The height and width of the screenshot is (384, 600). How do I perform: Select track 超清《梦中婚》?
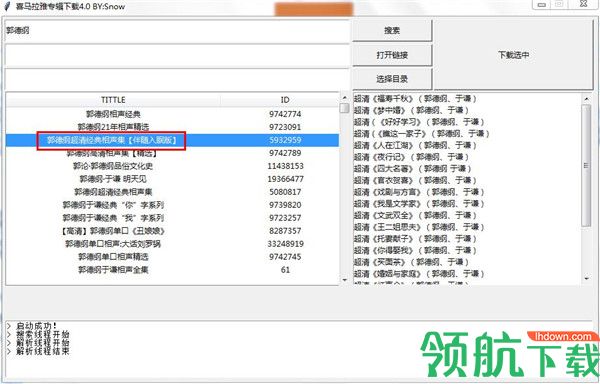tap(411, 111)
